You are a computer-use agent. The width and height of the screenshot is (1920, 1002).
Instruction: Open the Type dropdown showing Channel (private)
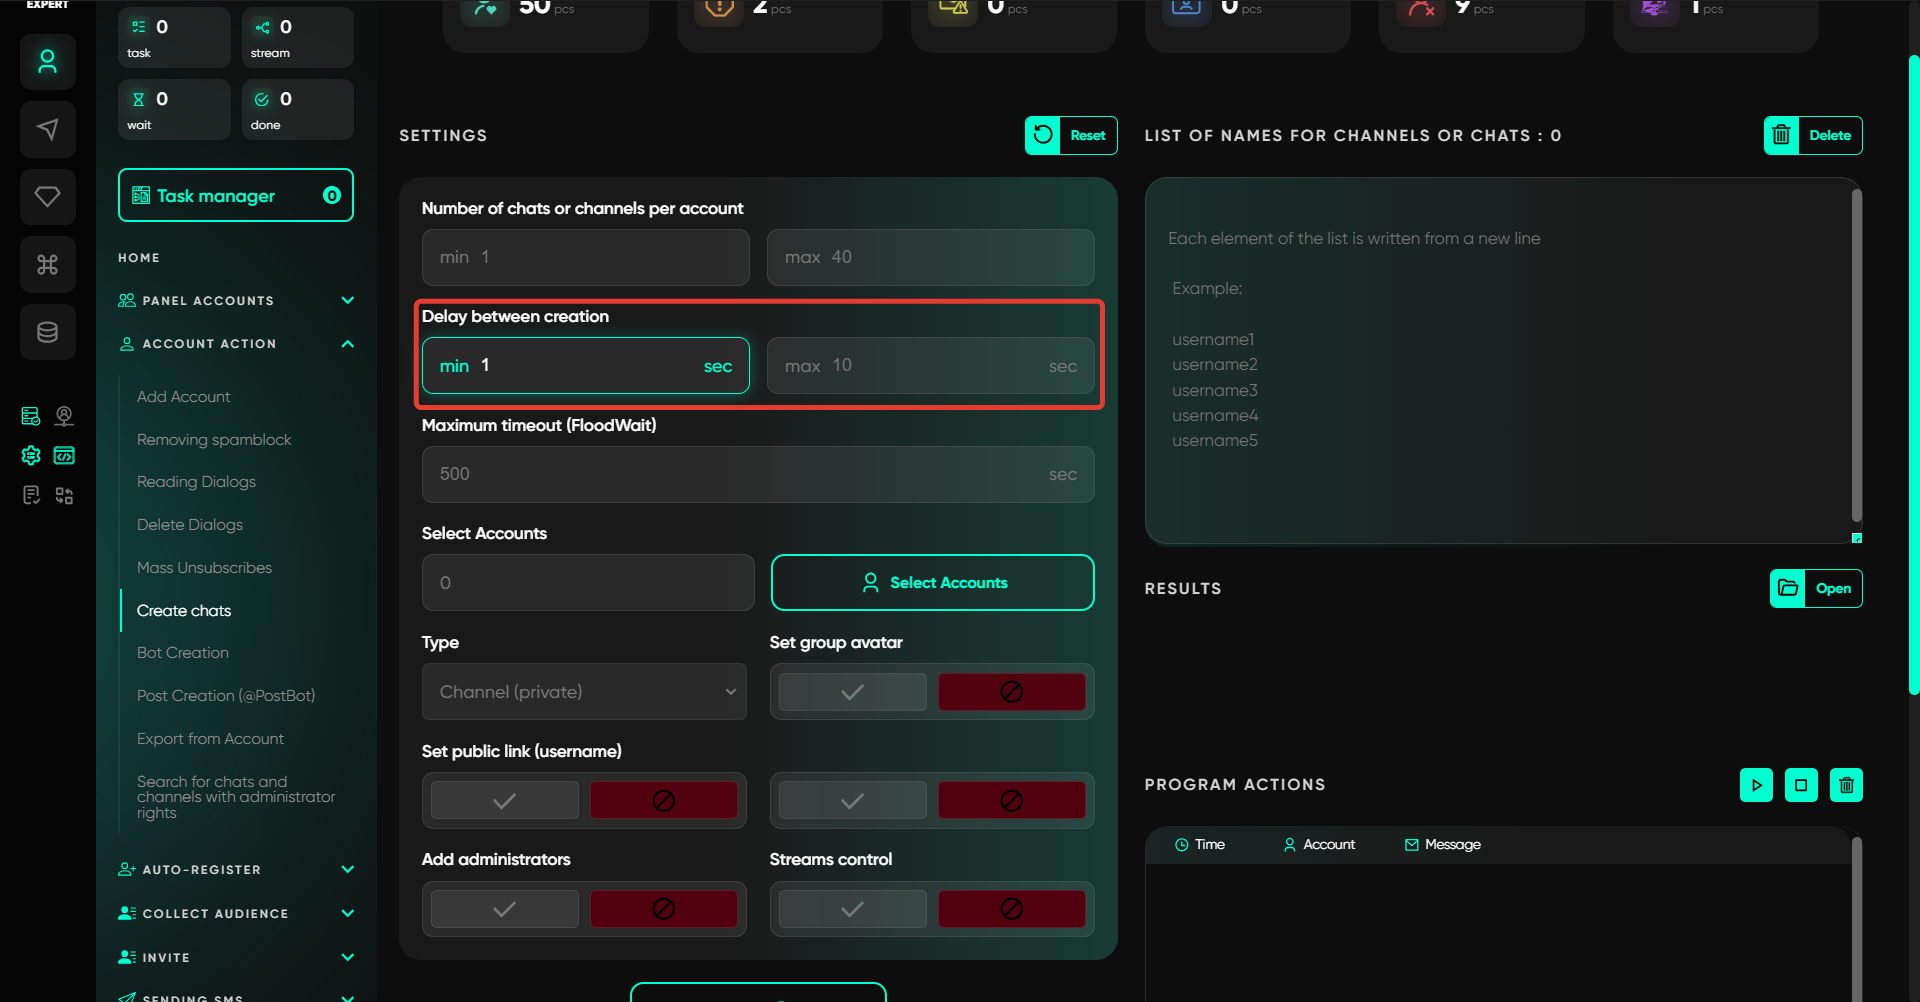pyautogui.click(x=585, y=692)
